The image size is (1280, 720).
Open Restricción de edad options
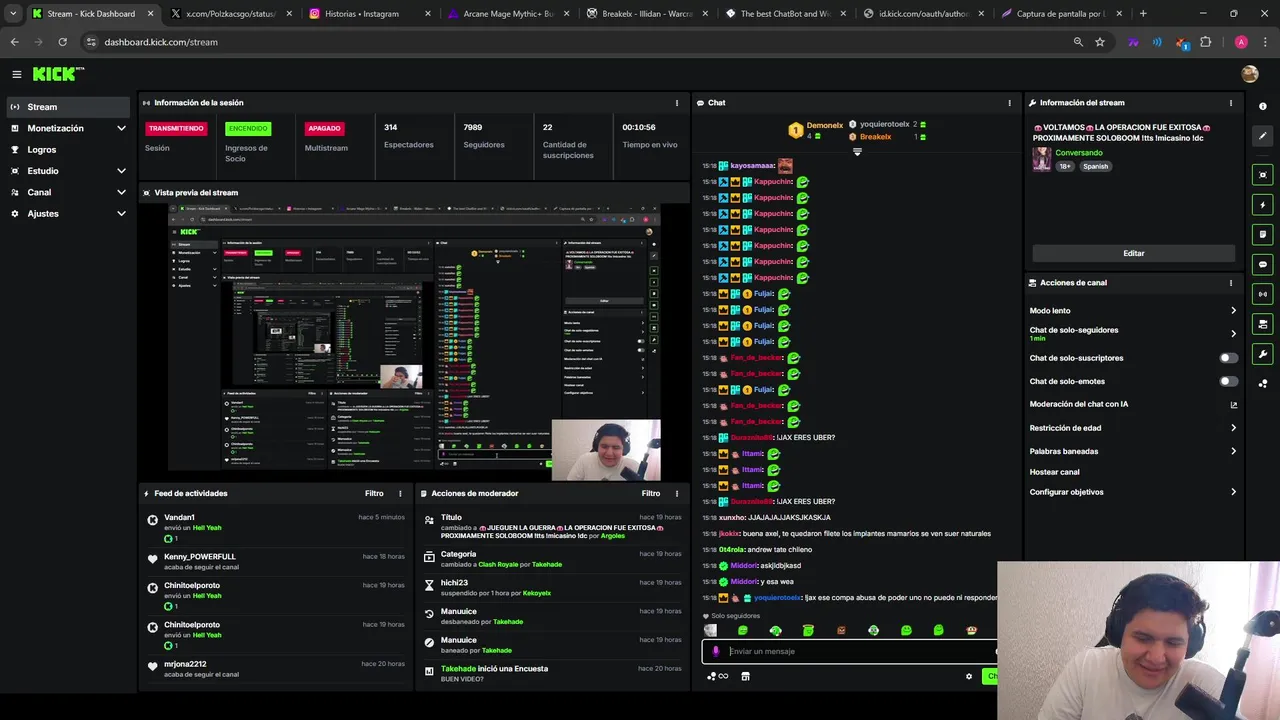pos(1134,428)
